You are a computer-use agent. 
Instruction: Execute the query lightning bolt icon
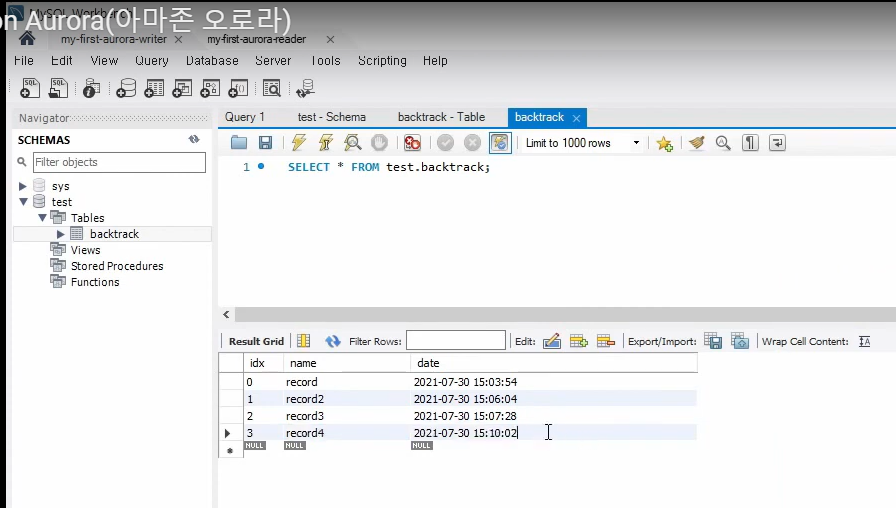[x=298, y=143]
